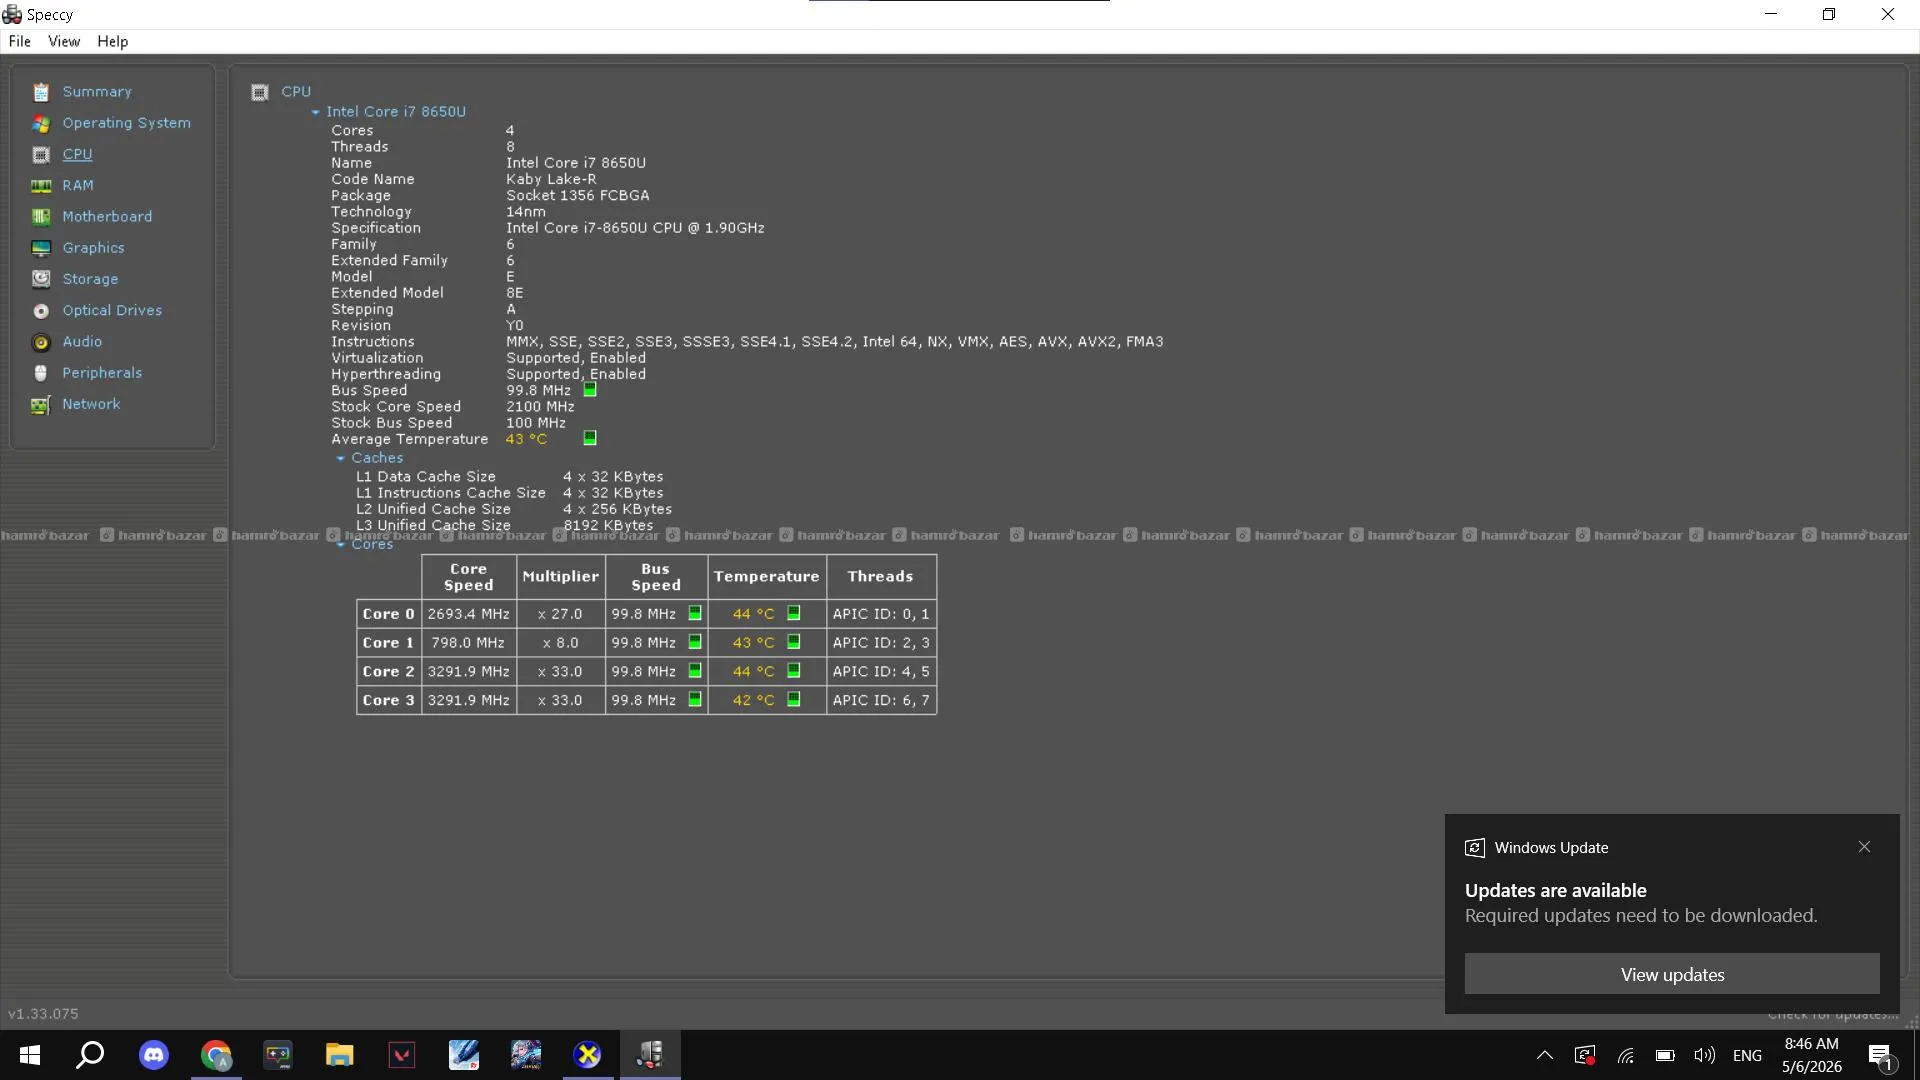The height and width of the screenshot is (1080, 1920).
Task: Click the Average Temperature green indicator
Action: click(x=590, y=438)
